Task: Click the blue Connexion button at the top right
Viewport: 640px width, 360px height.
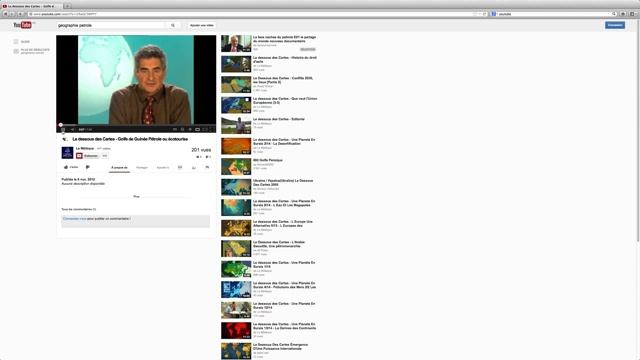Action: tap(615, 25)
